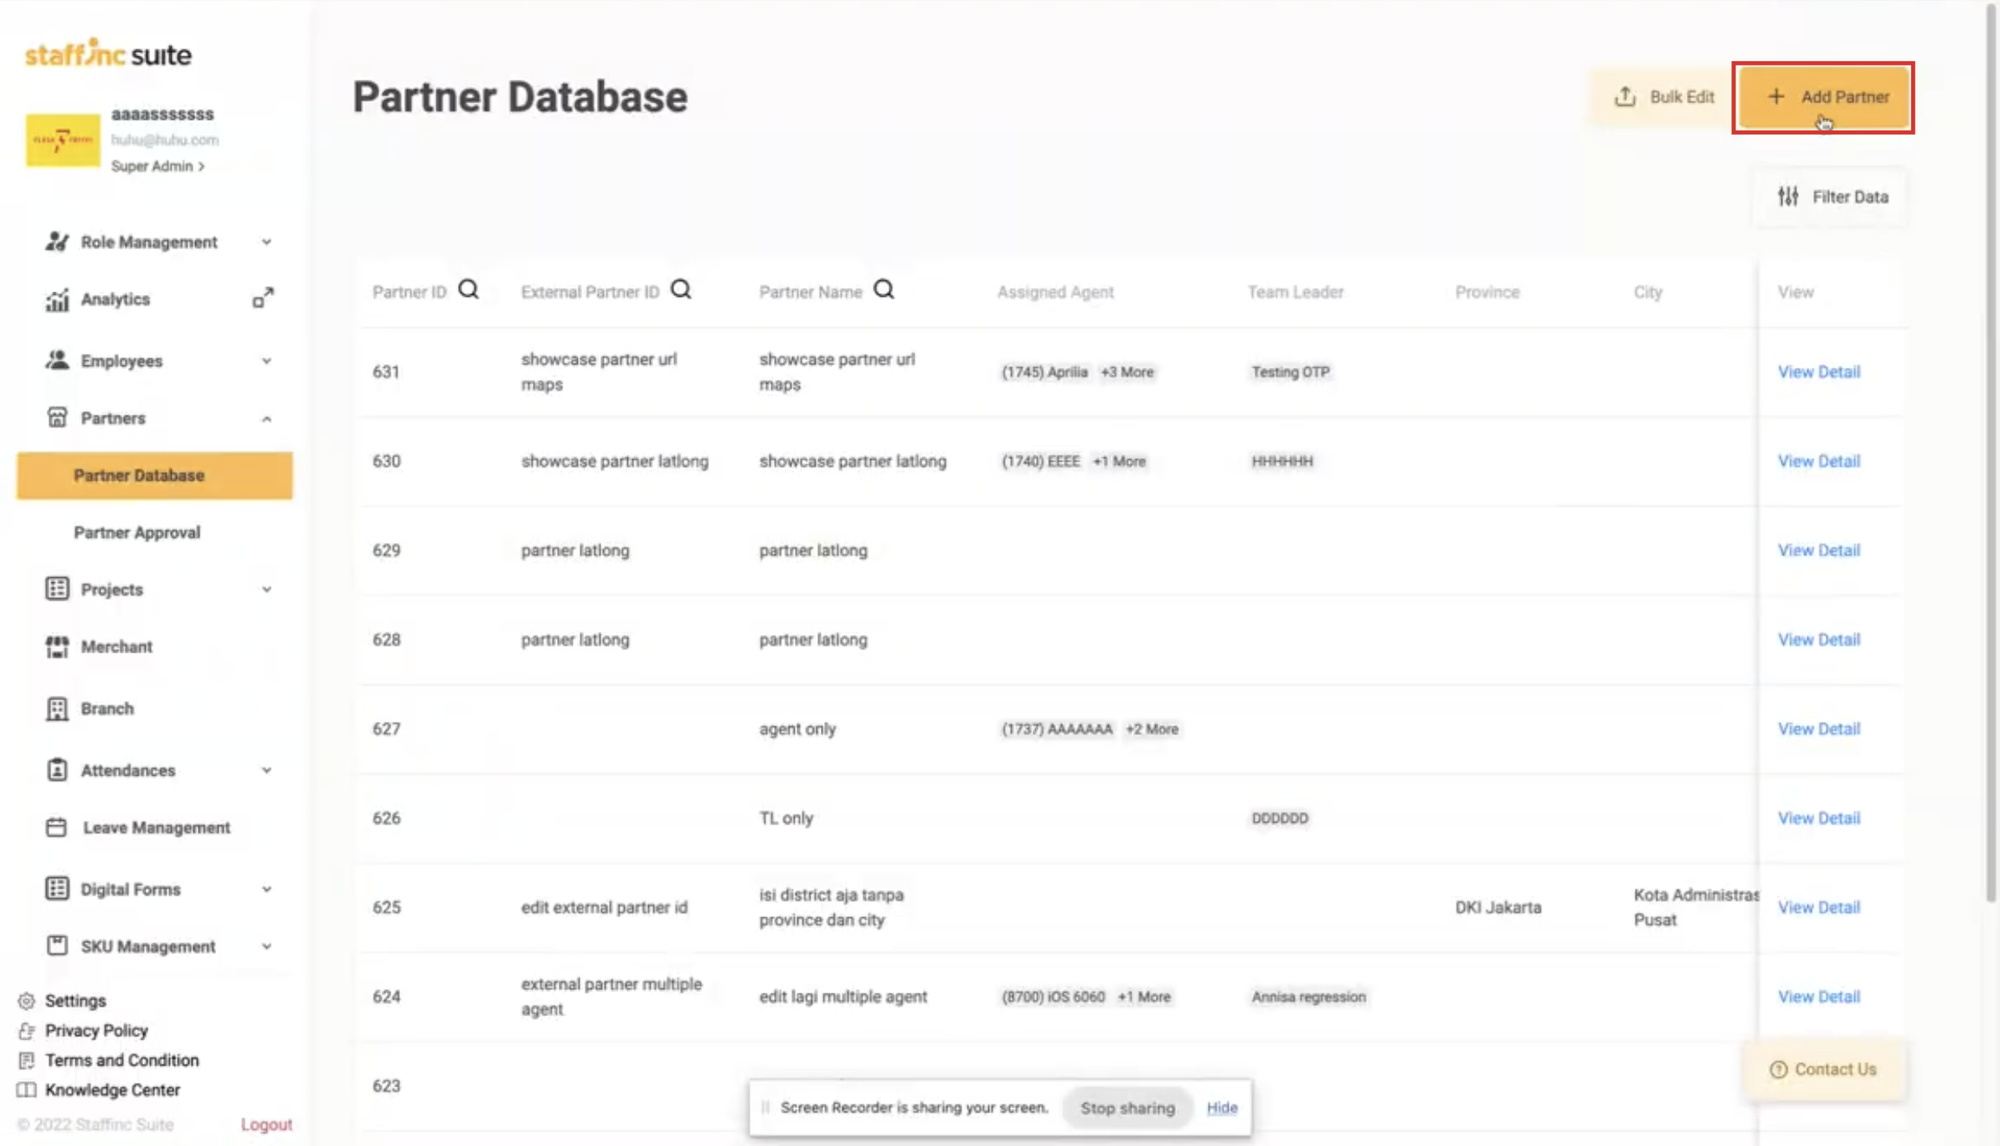The image size is (2000, 1146).
Task: Expand the Role Management menu
Action: pyautogui.click(x=266, y=242)
